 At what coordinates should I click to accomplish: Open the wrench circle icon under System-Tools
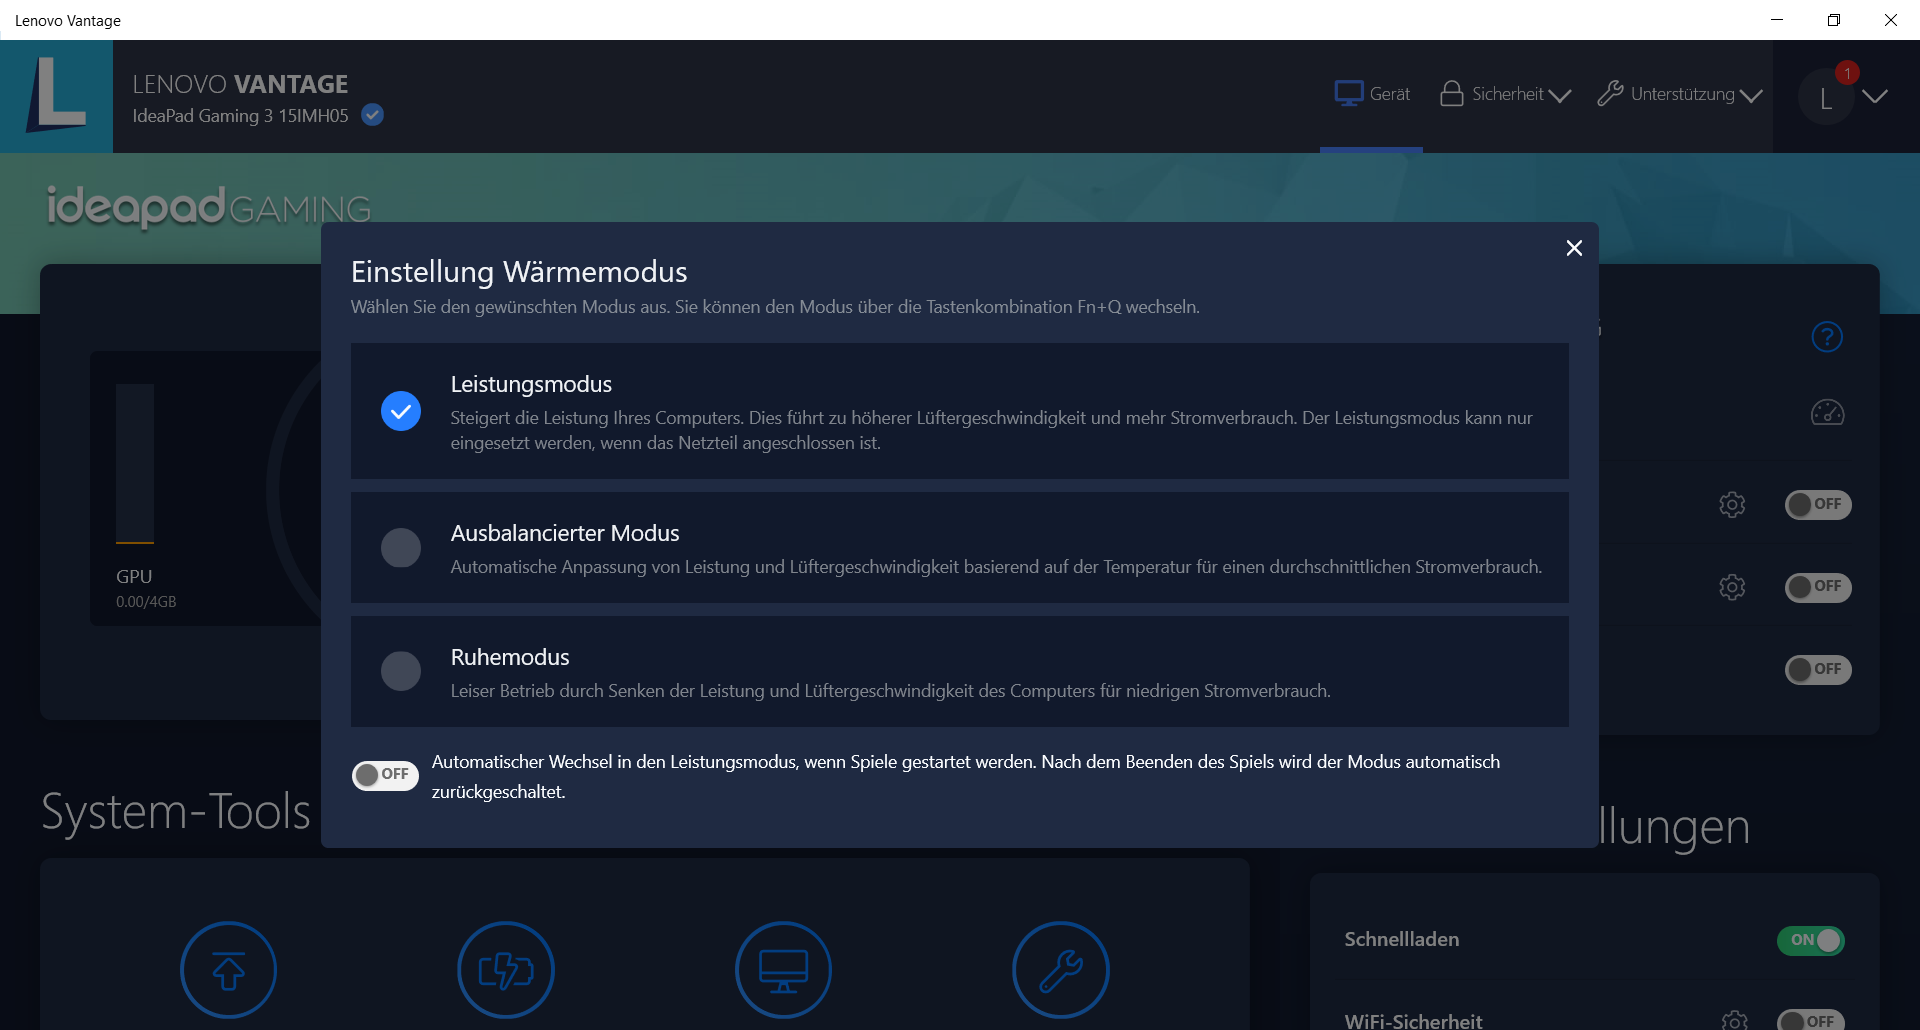coord(1061,970)
